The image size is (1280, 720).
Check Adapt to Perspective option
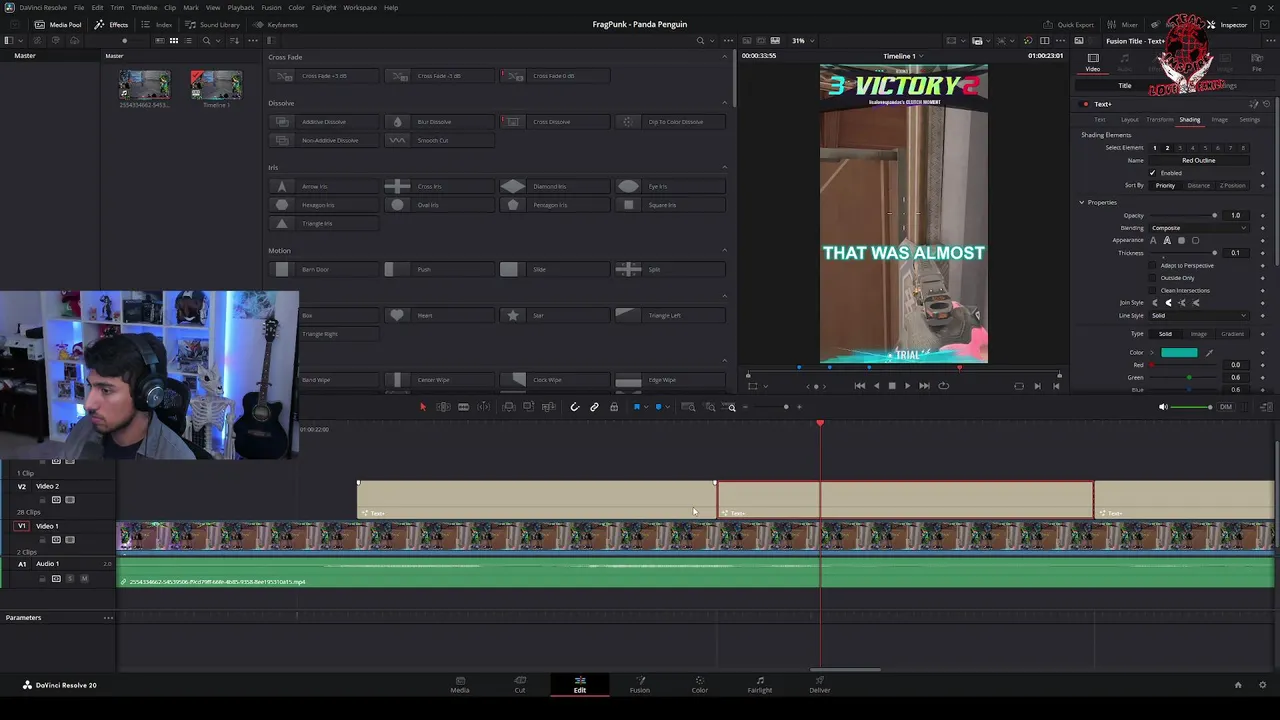click(x=1152, y=265)
